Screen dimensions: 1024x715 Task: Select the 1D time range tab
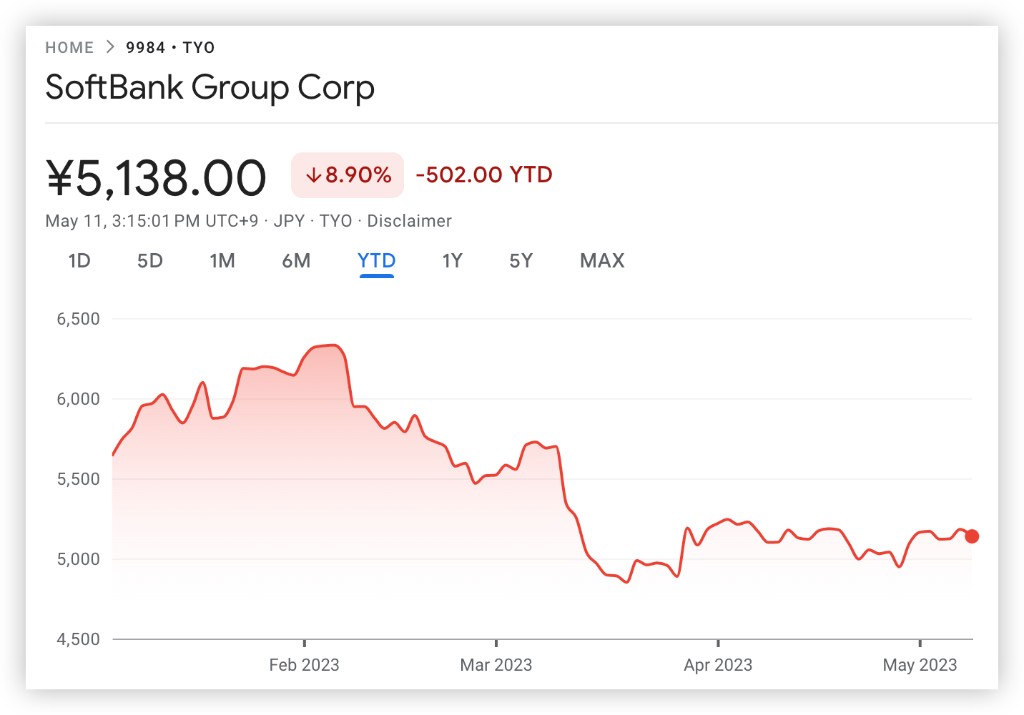pos(79,261)
